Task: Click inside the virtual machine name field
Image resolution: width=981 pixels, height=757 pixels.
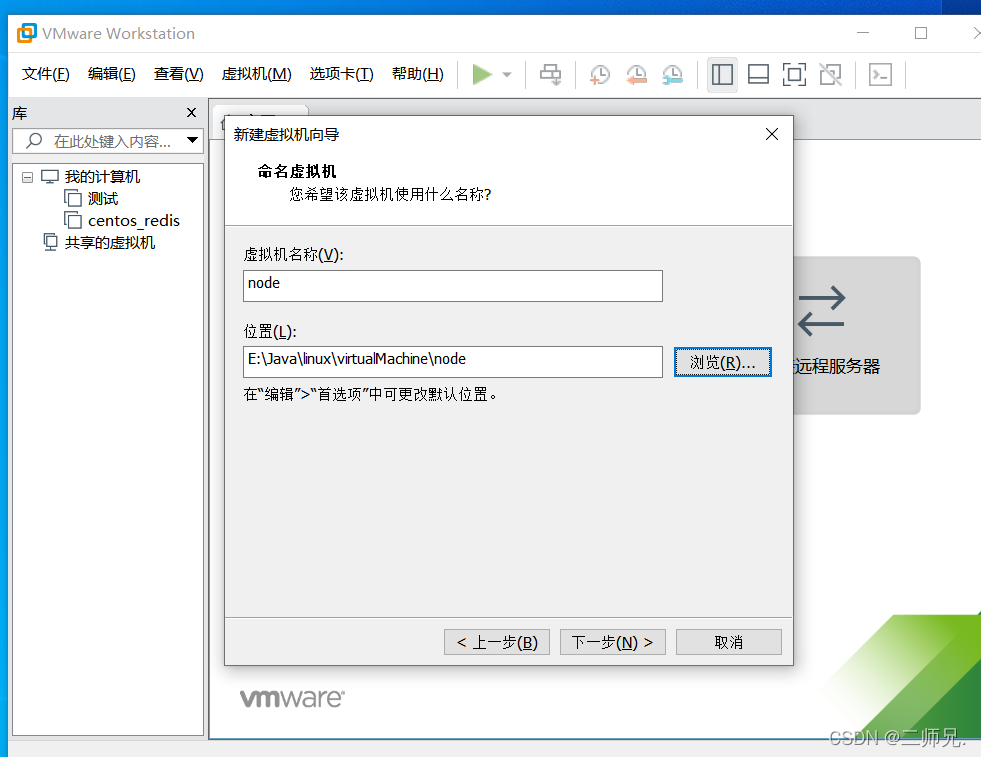Action: (452, 285)
